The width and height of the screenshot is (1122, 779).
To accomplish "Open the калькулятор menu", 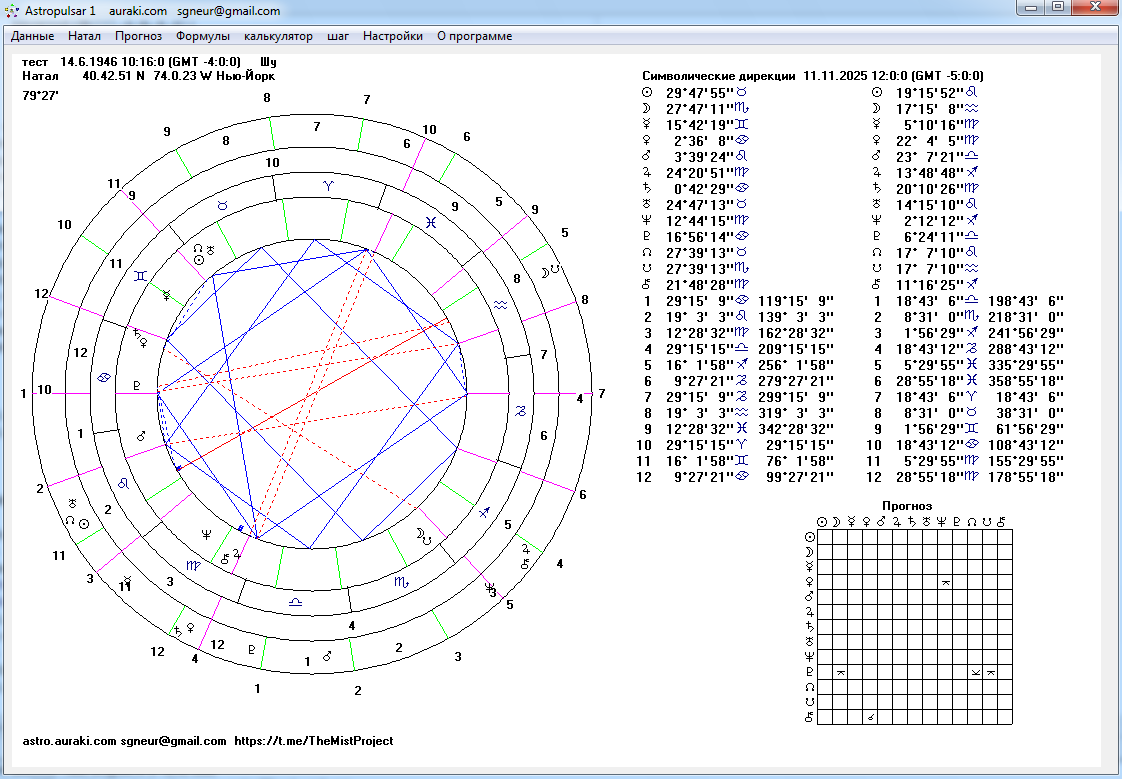I will (x=278, y=36).
